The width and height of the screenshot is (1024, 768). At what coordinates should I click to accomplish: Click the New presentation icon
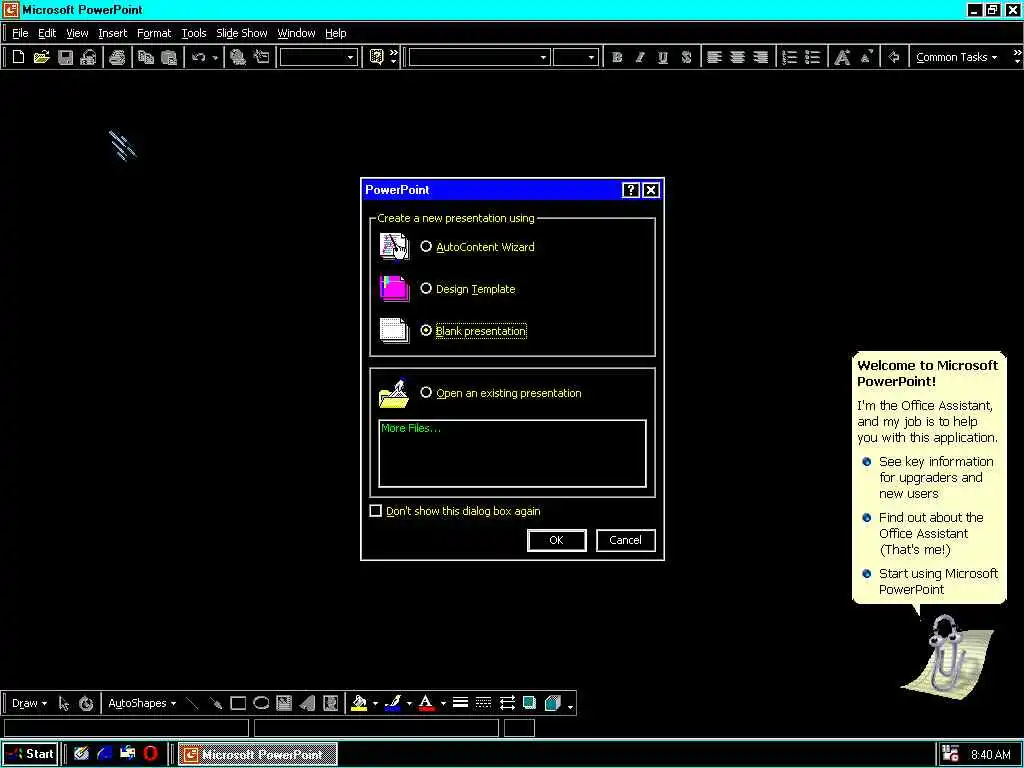[18, 57]
